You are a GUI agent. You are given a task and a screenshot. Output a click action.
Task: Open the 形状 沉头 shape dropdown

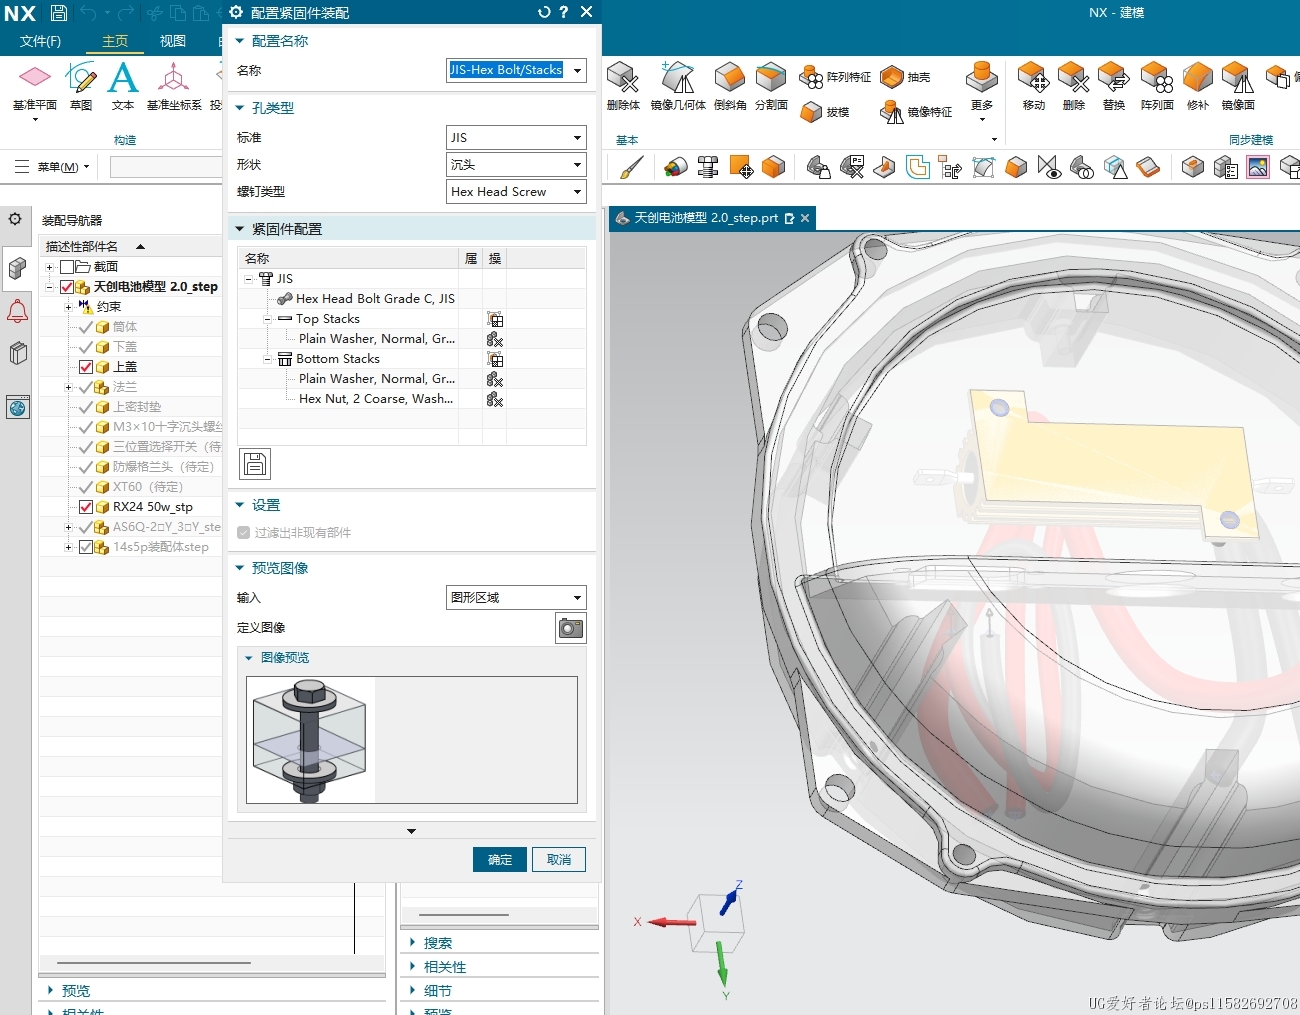(516, 165)
